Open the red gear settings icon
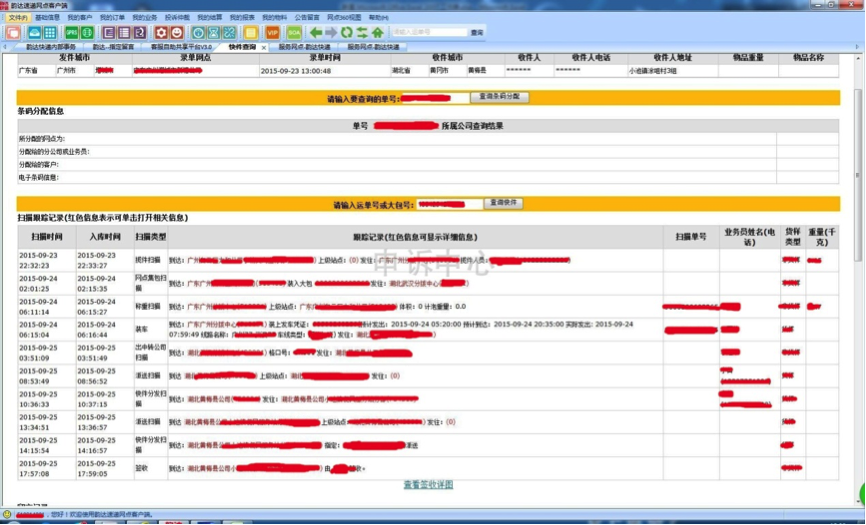Image resolution: width=866 pixels, height=525 pixels. point(161,33)
